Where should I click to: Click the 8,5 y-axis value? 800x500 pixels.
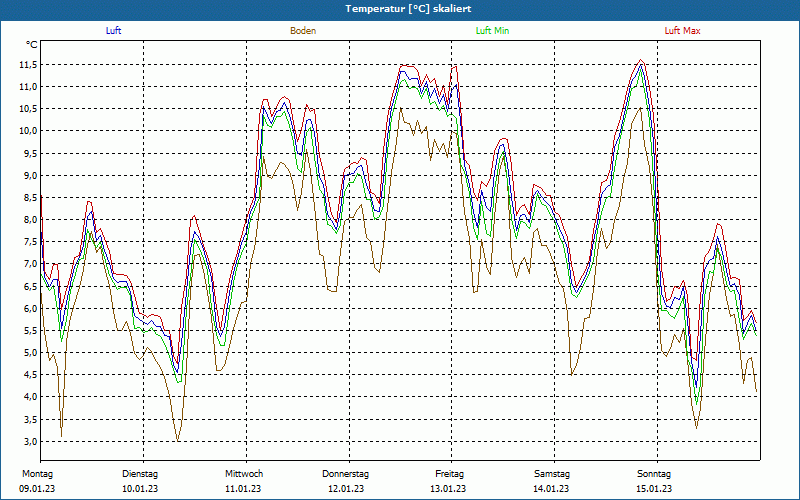(x=30, y=197)
